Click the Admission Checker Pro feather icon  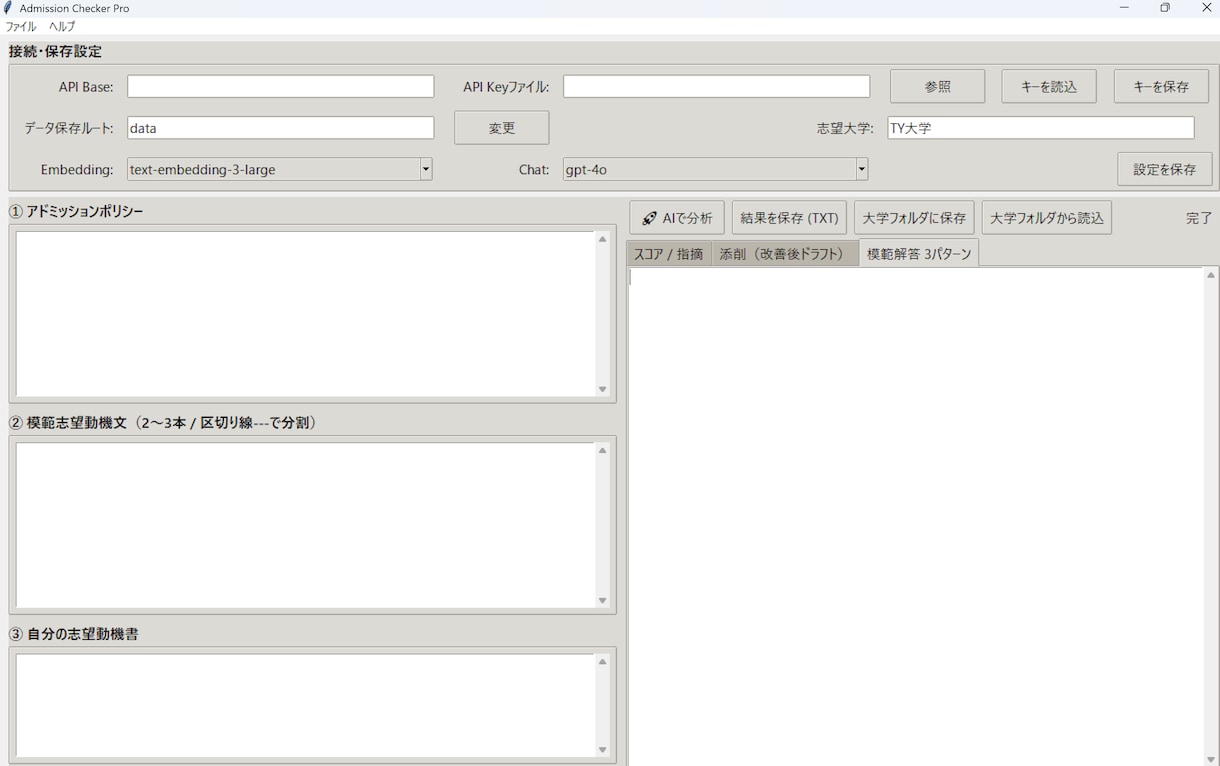coord(9,8)
